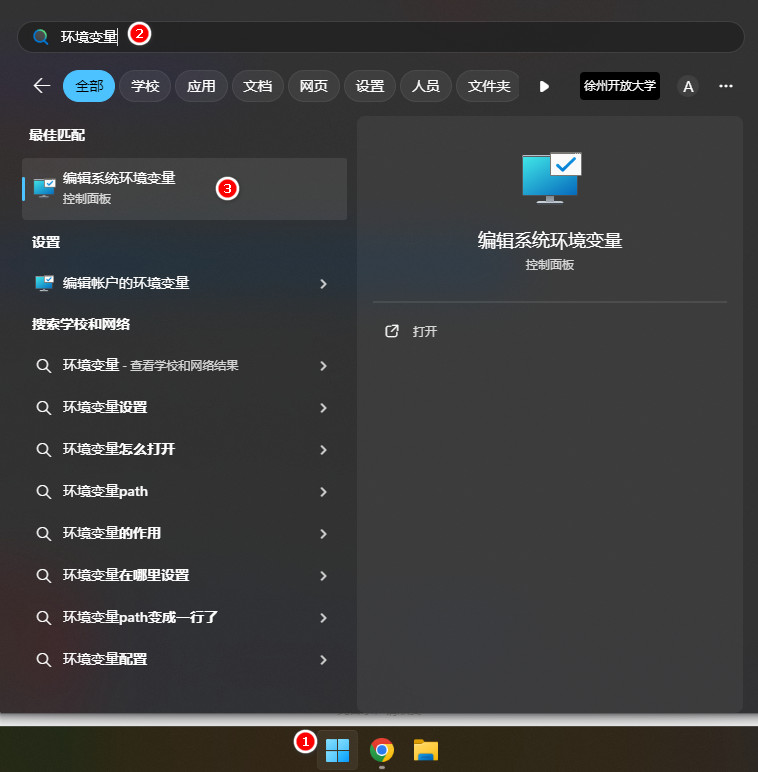Click search icon beside 环境变量怎么打开
The height and width of the screenshot is (772, 758).
click(x=44, y=450)
